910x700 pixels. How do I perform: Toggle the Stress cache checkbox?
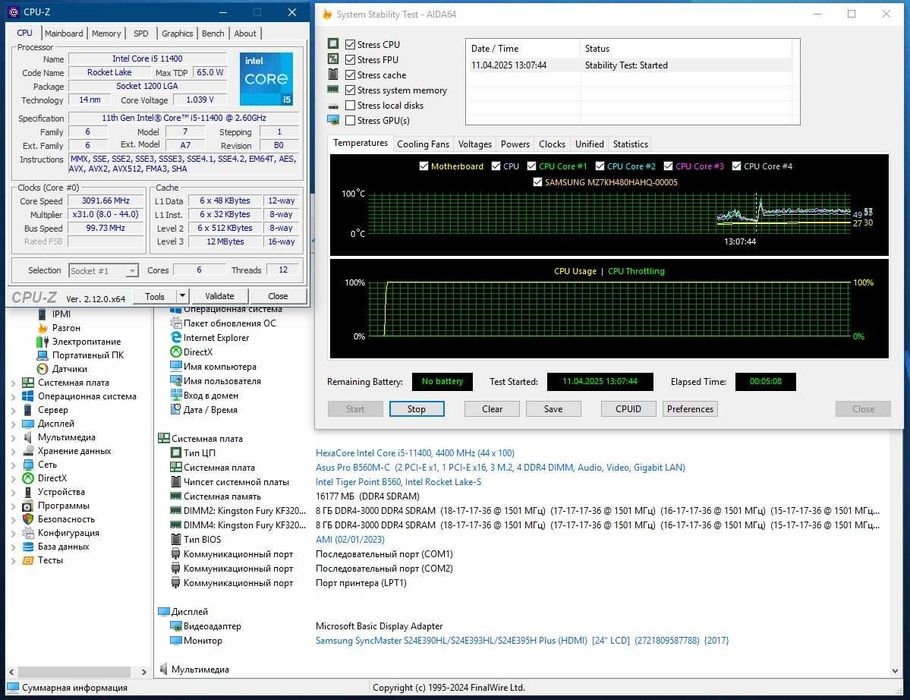(x=350, y=75)
